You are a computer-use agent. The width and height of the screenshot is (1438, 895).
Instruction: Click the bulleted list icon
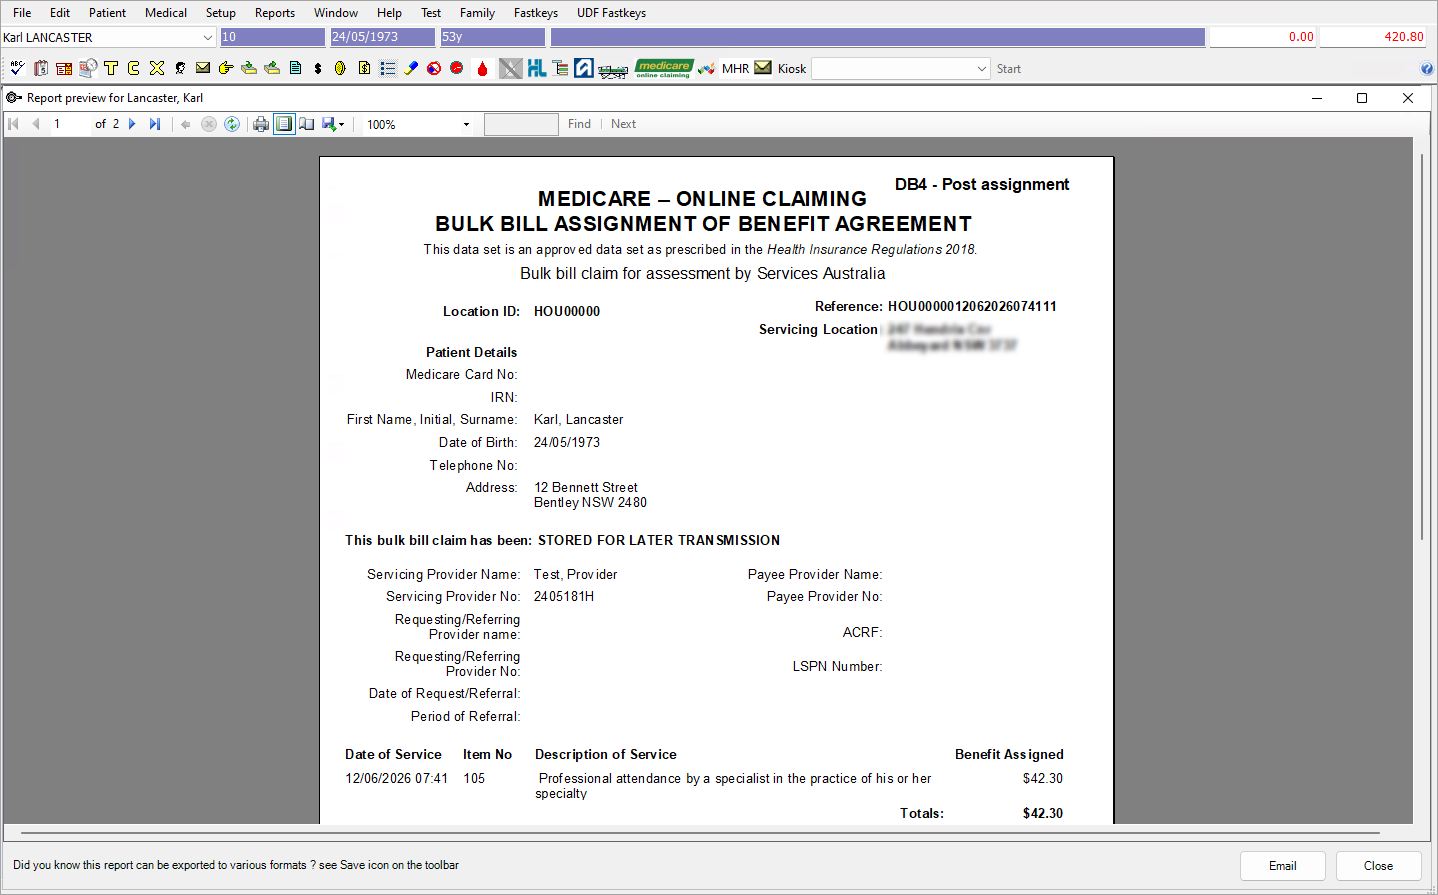pyautogui.click(x=388, y=68)
